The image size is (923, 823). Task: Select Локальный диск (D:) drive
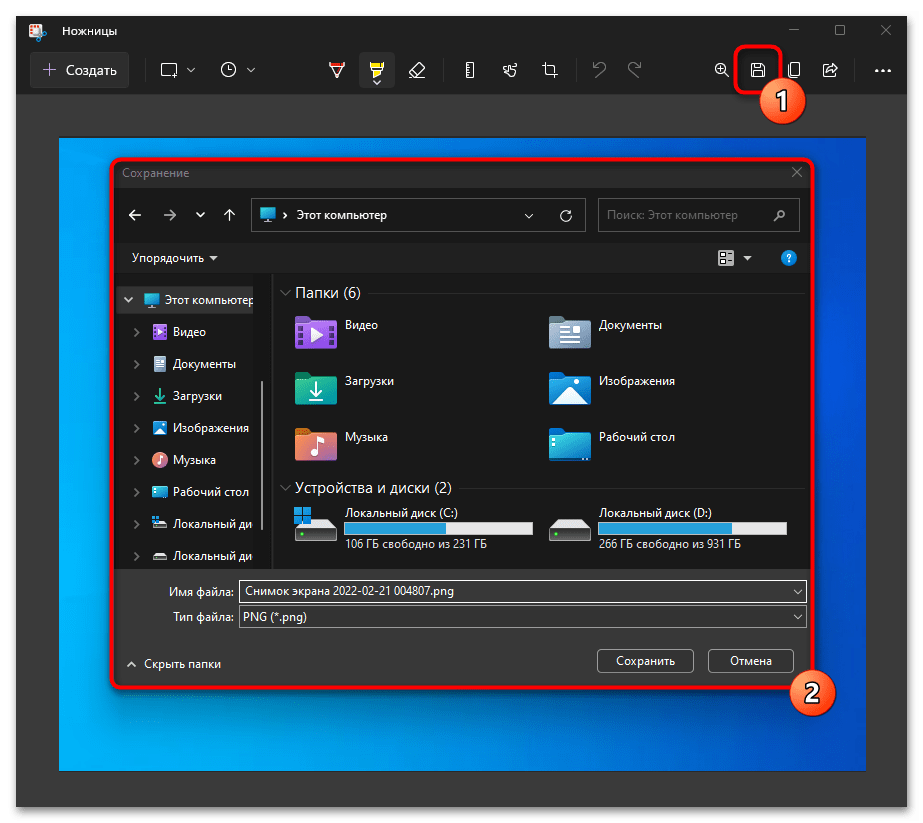668,527
